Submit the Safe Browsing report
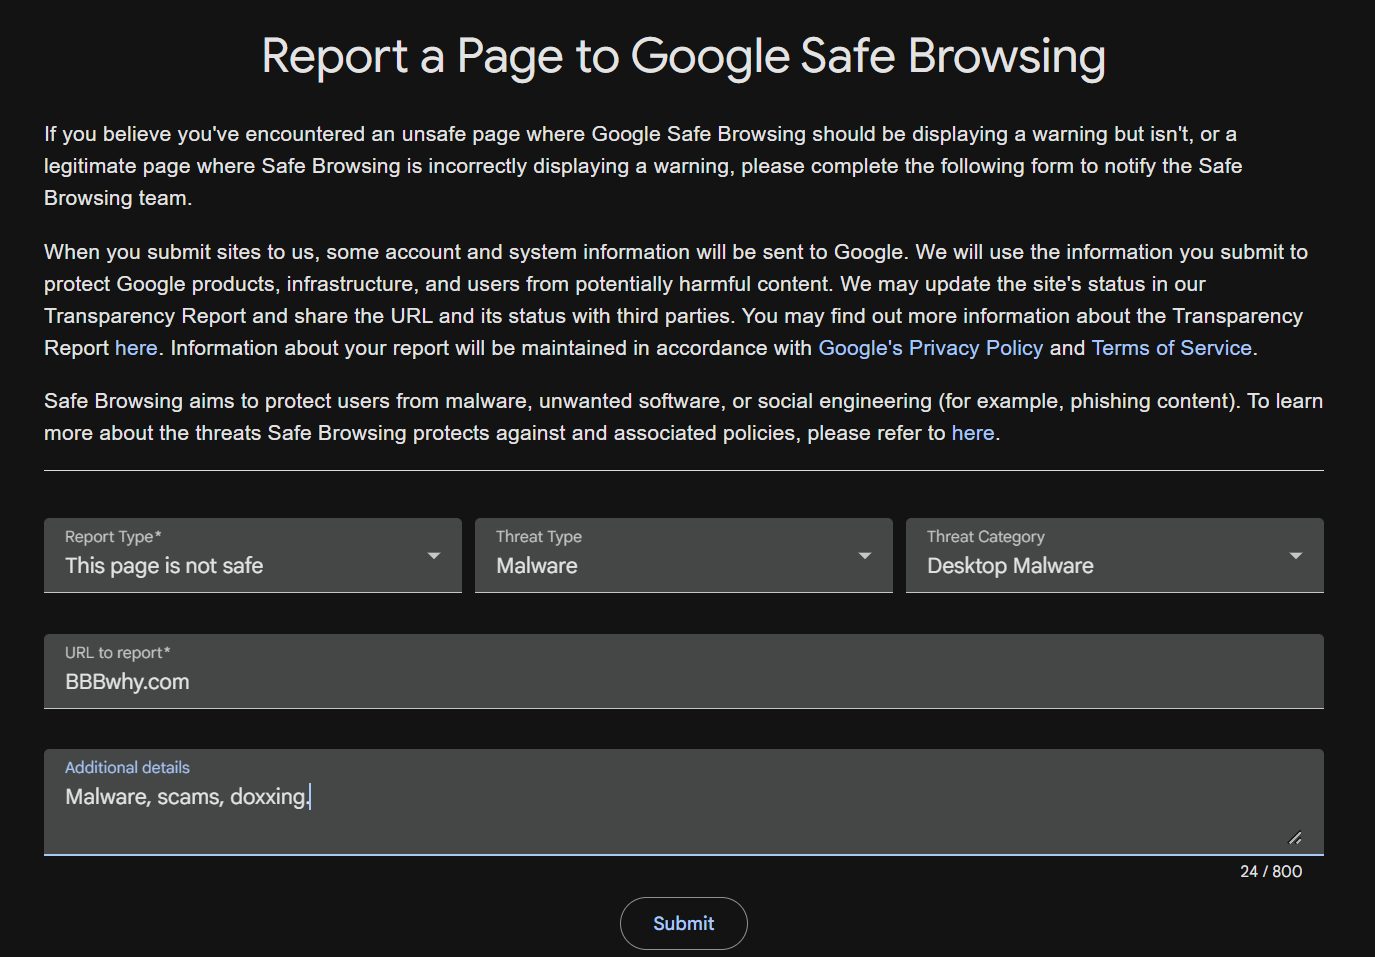Screen dimensions: 1375x957 coord(684,923)
